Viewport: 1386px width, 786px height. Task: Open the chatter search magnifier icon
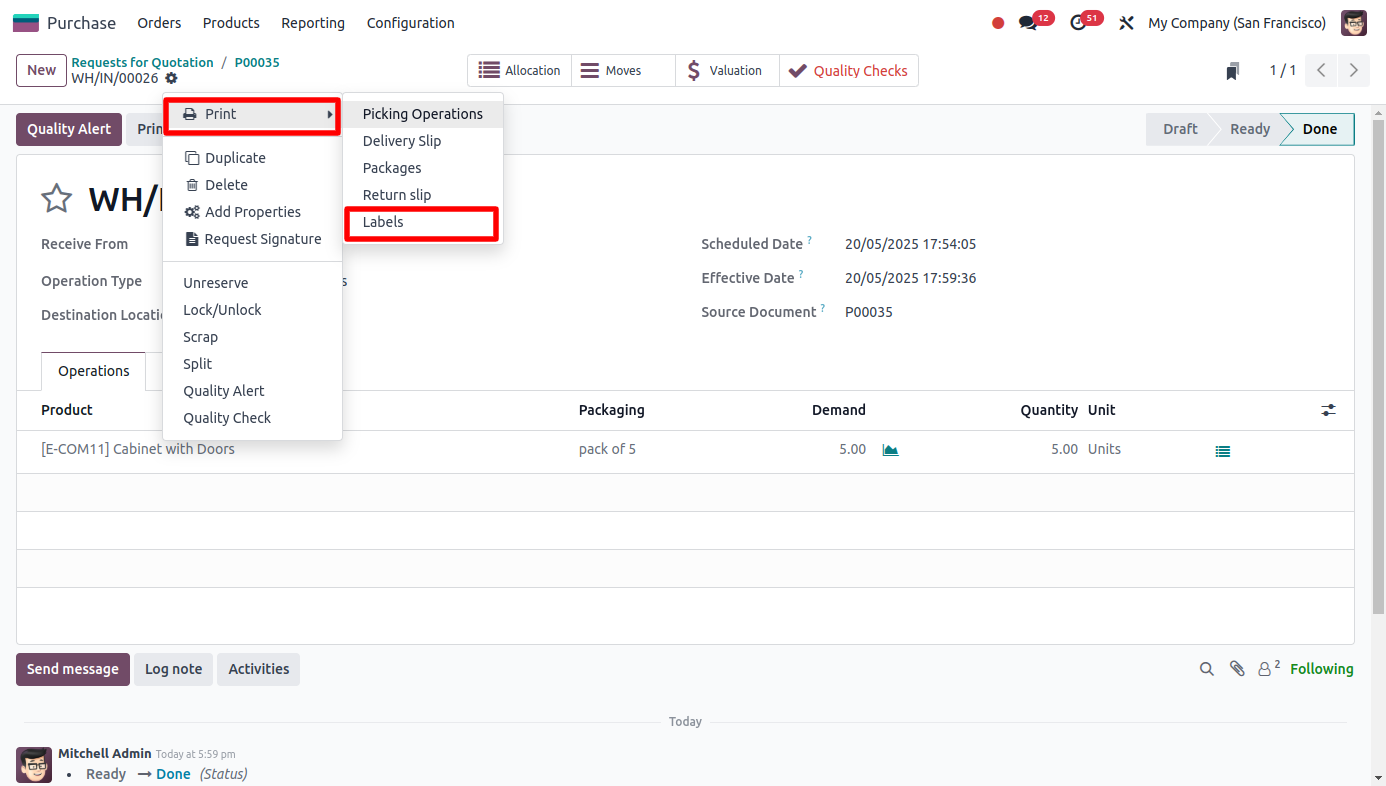1206,668
